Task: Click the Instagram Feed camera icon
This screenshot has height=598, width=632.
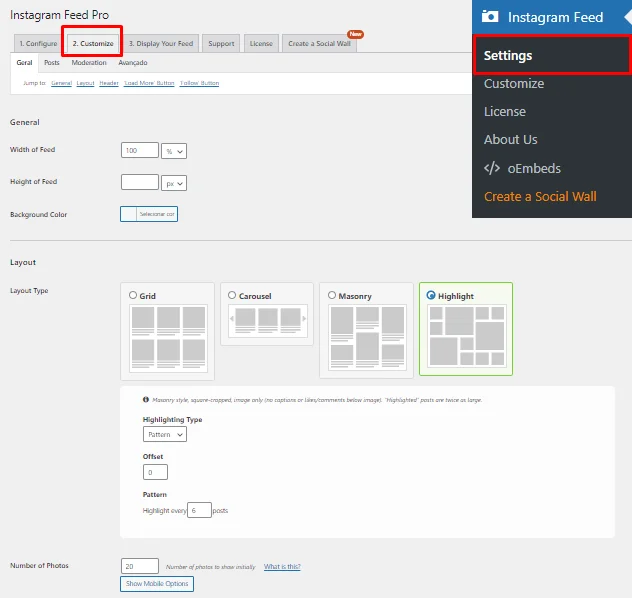Action: 490,17
